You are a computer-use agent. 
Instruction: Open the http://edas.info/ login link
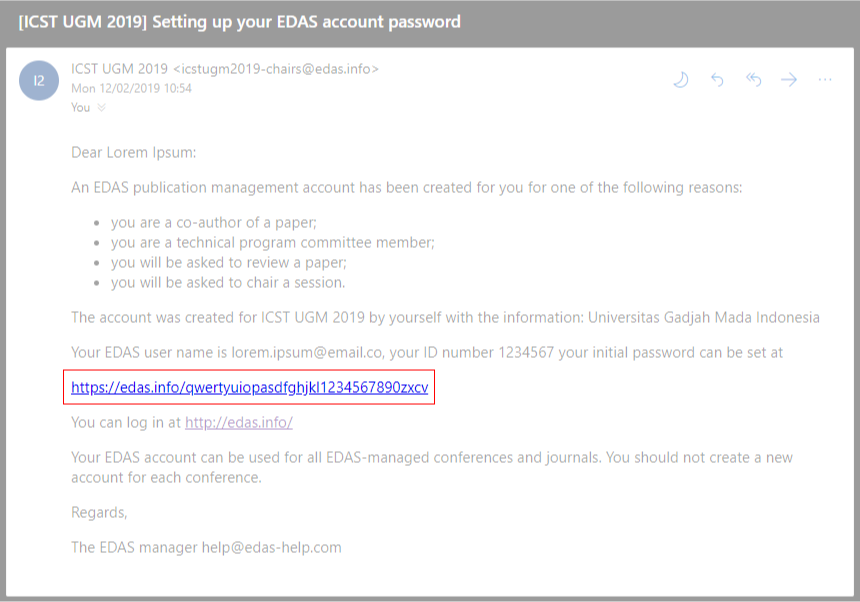tap(238, 422)
